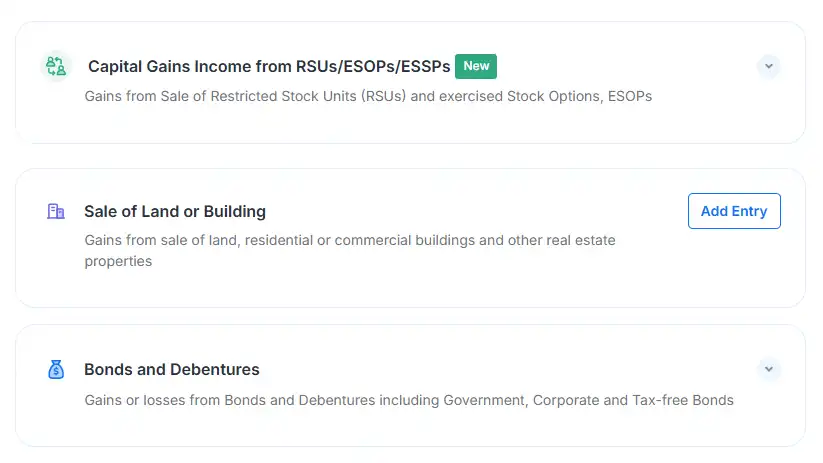Image resolution: width=823 pixels, height=463 pixels.
Task: Click the empty area of the Bonds and Debentures card
Action: [409, 428]
